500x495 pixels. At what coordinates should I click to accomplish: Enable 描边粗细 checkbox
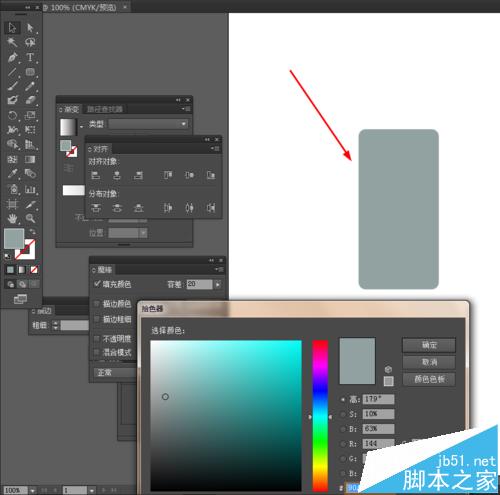click(97, 319)
